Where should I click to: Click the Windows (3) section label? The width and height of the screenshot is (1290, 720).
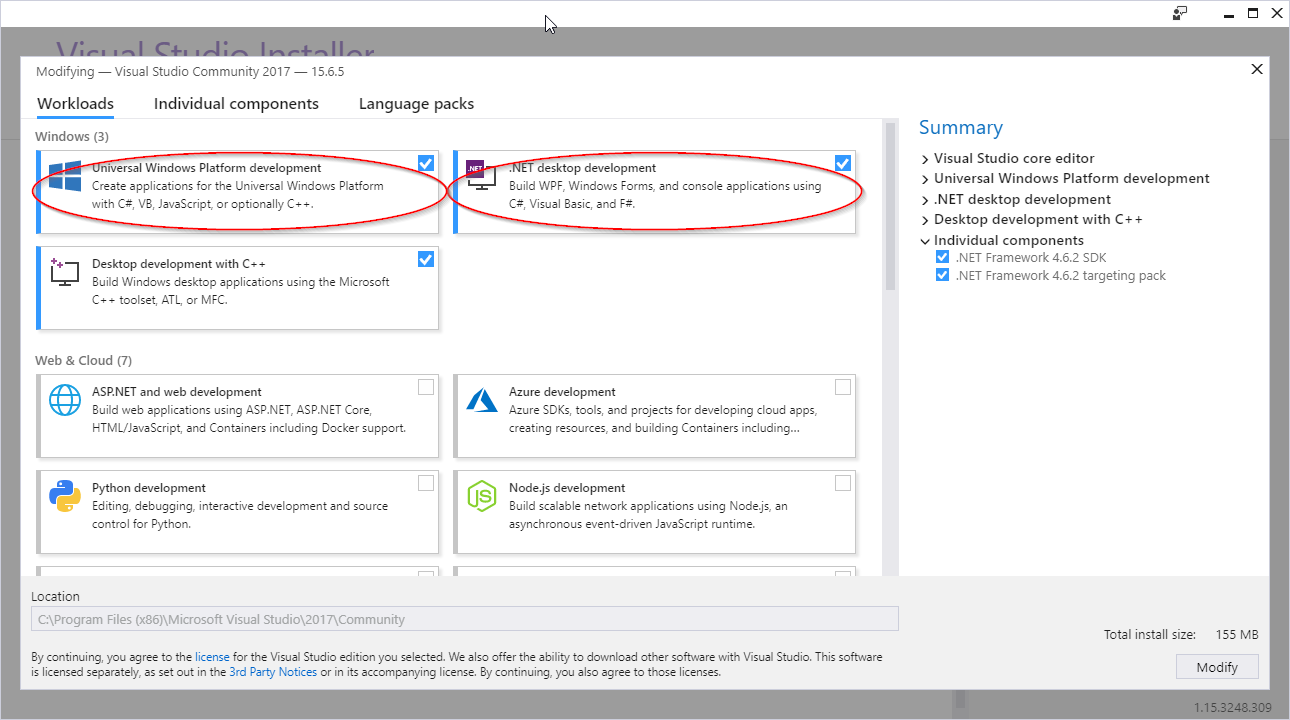pyautogui.click(x=72, y=136)
